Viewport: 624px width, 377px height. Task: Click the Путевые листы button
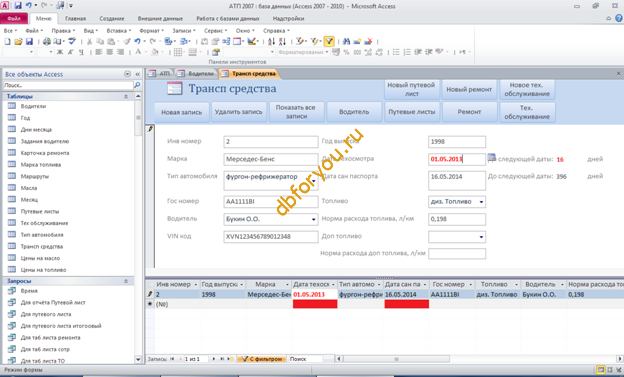(x=411, y=112)
